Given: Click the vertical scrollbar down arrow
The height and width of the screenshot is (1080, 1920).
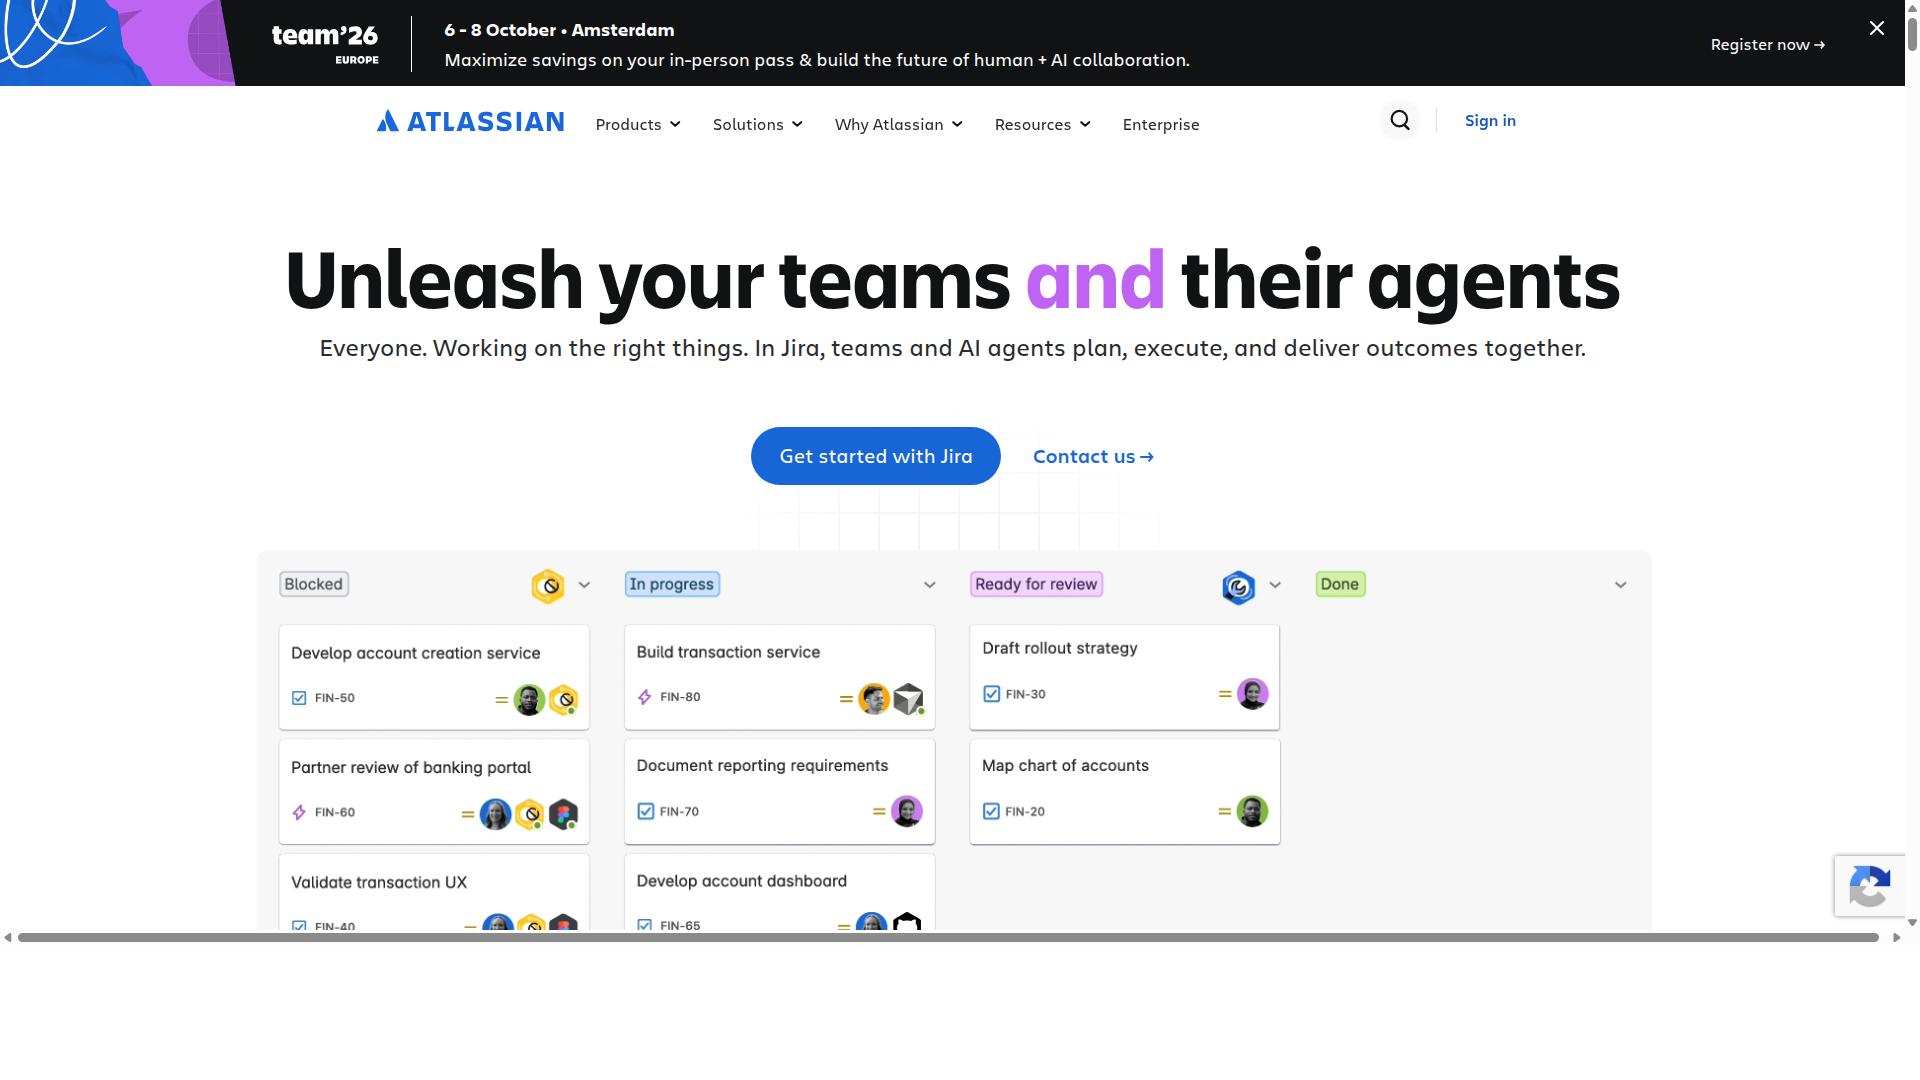Looking at the screenshot, I should tap(1912, 923).
